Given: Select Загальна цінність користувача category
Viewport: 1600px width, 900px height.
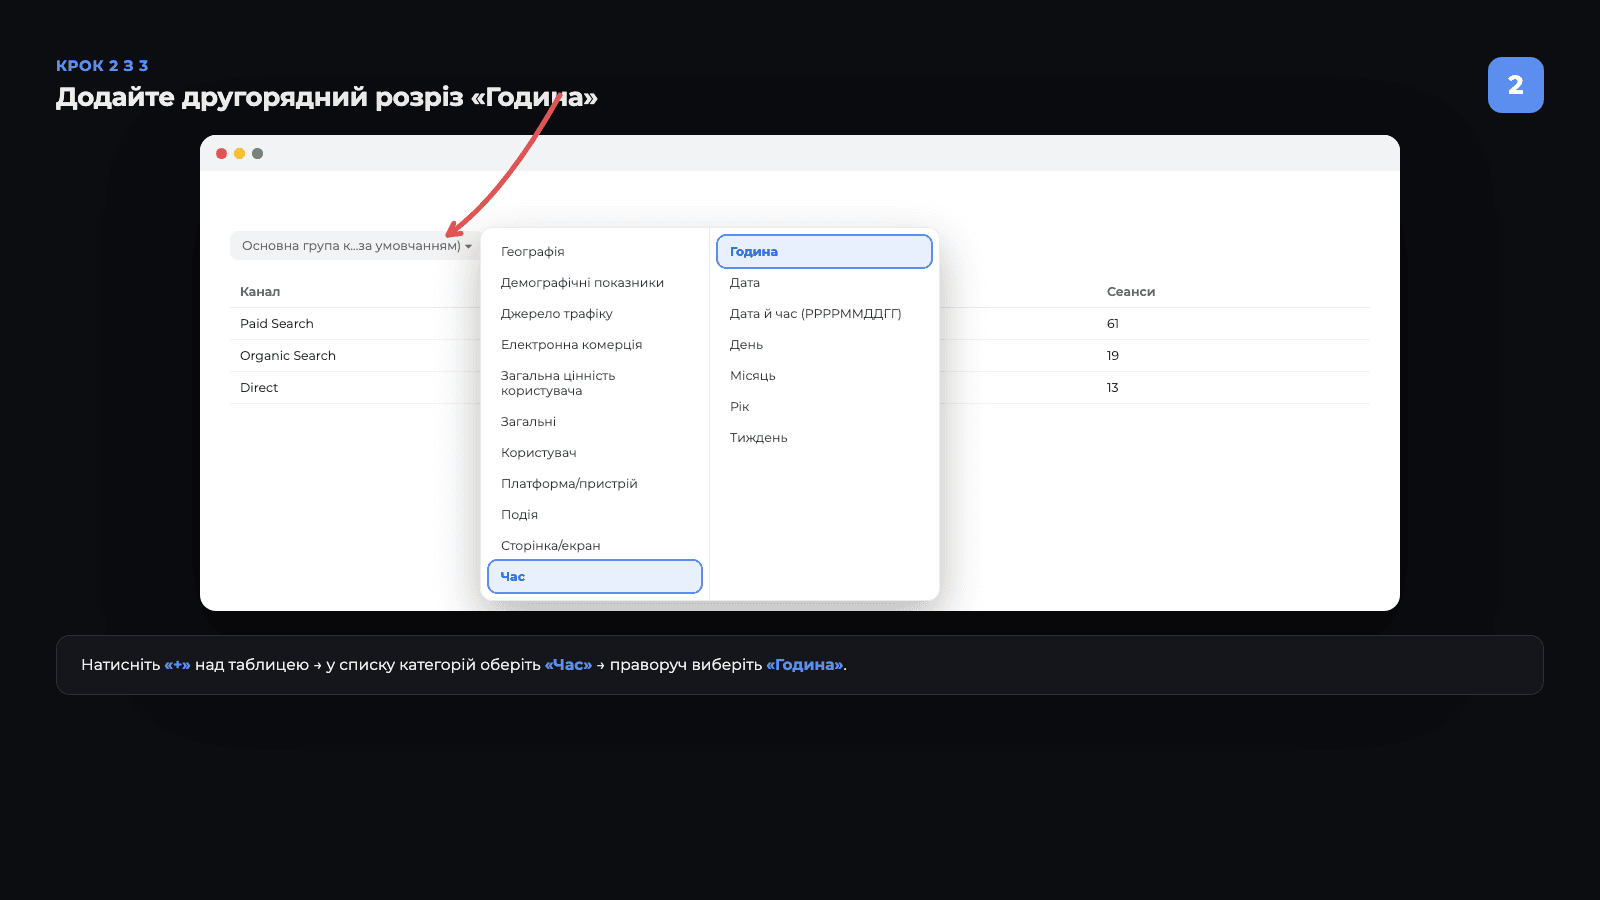Looking at the screenshot, I should (x=558, y=383).
